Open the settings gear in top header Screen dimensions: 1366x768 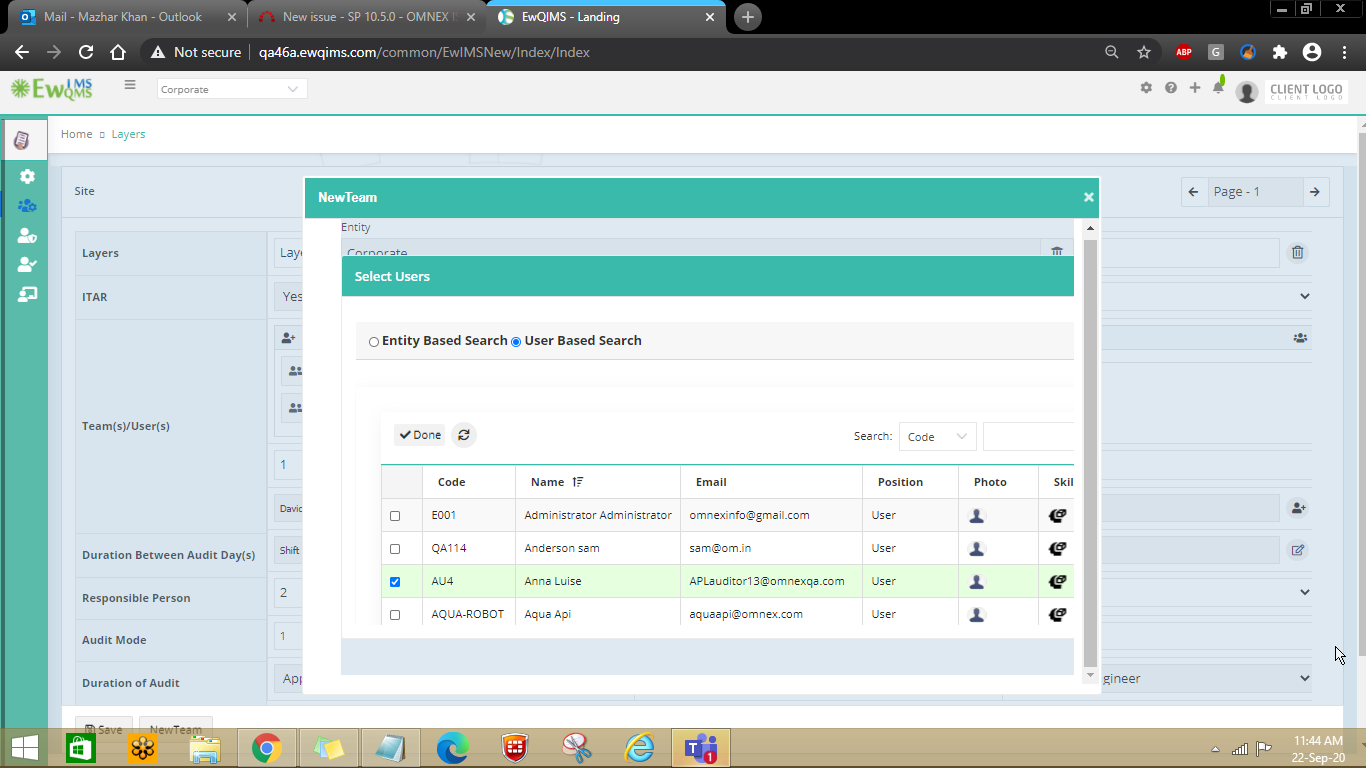tap(1146, 88)
